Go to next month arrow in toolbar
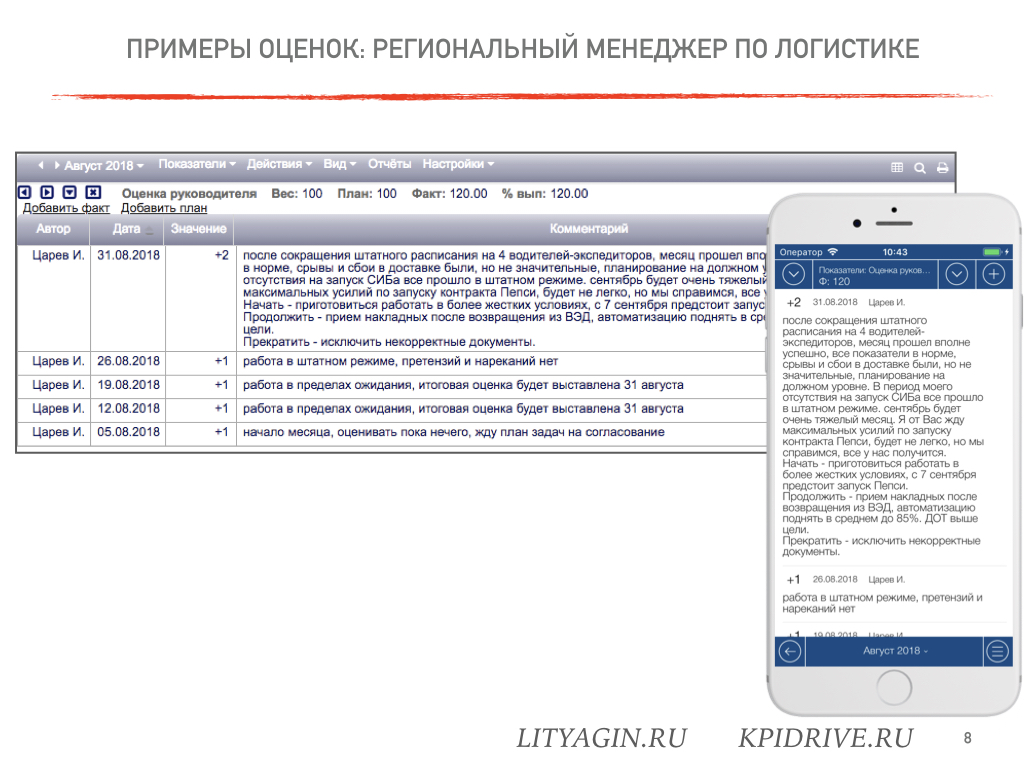Screen dimensions: 1024x768 click(57, 165)
